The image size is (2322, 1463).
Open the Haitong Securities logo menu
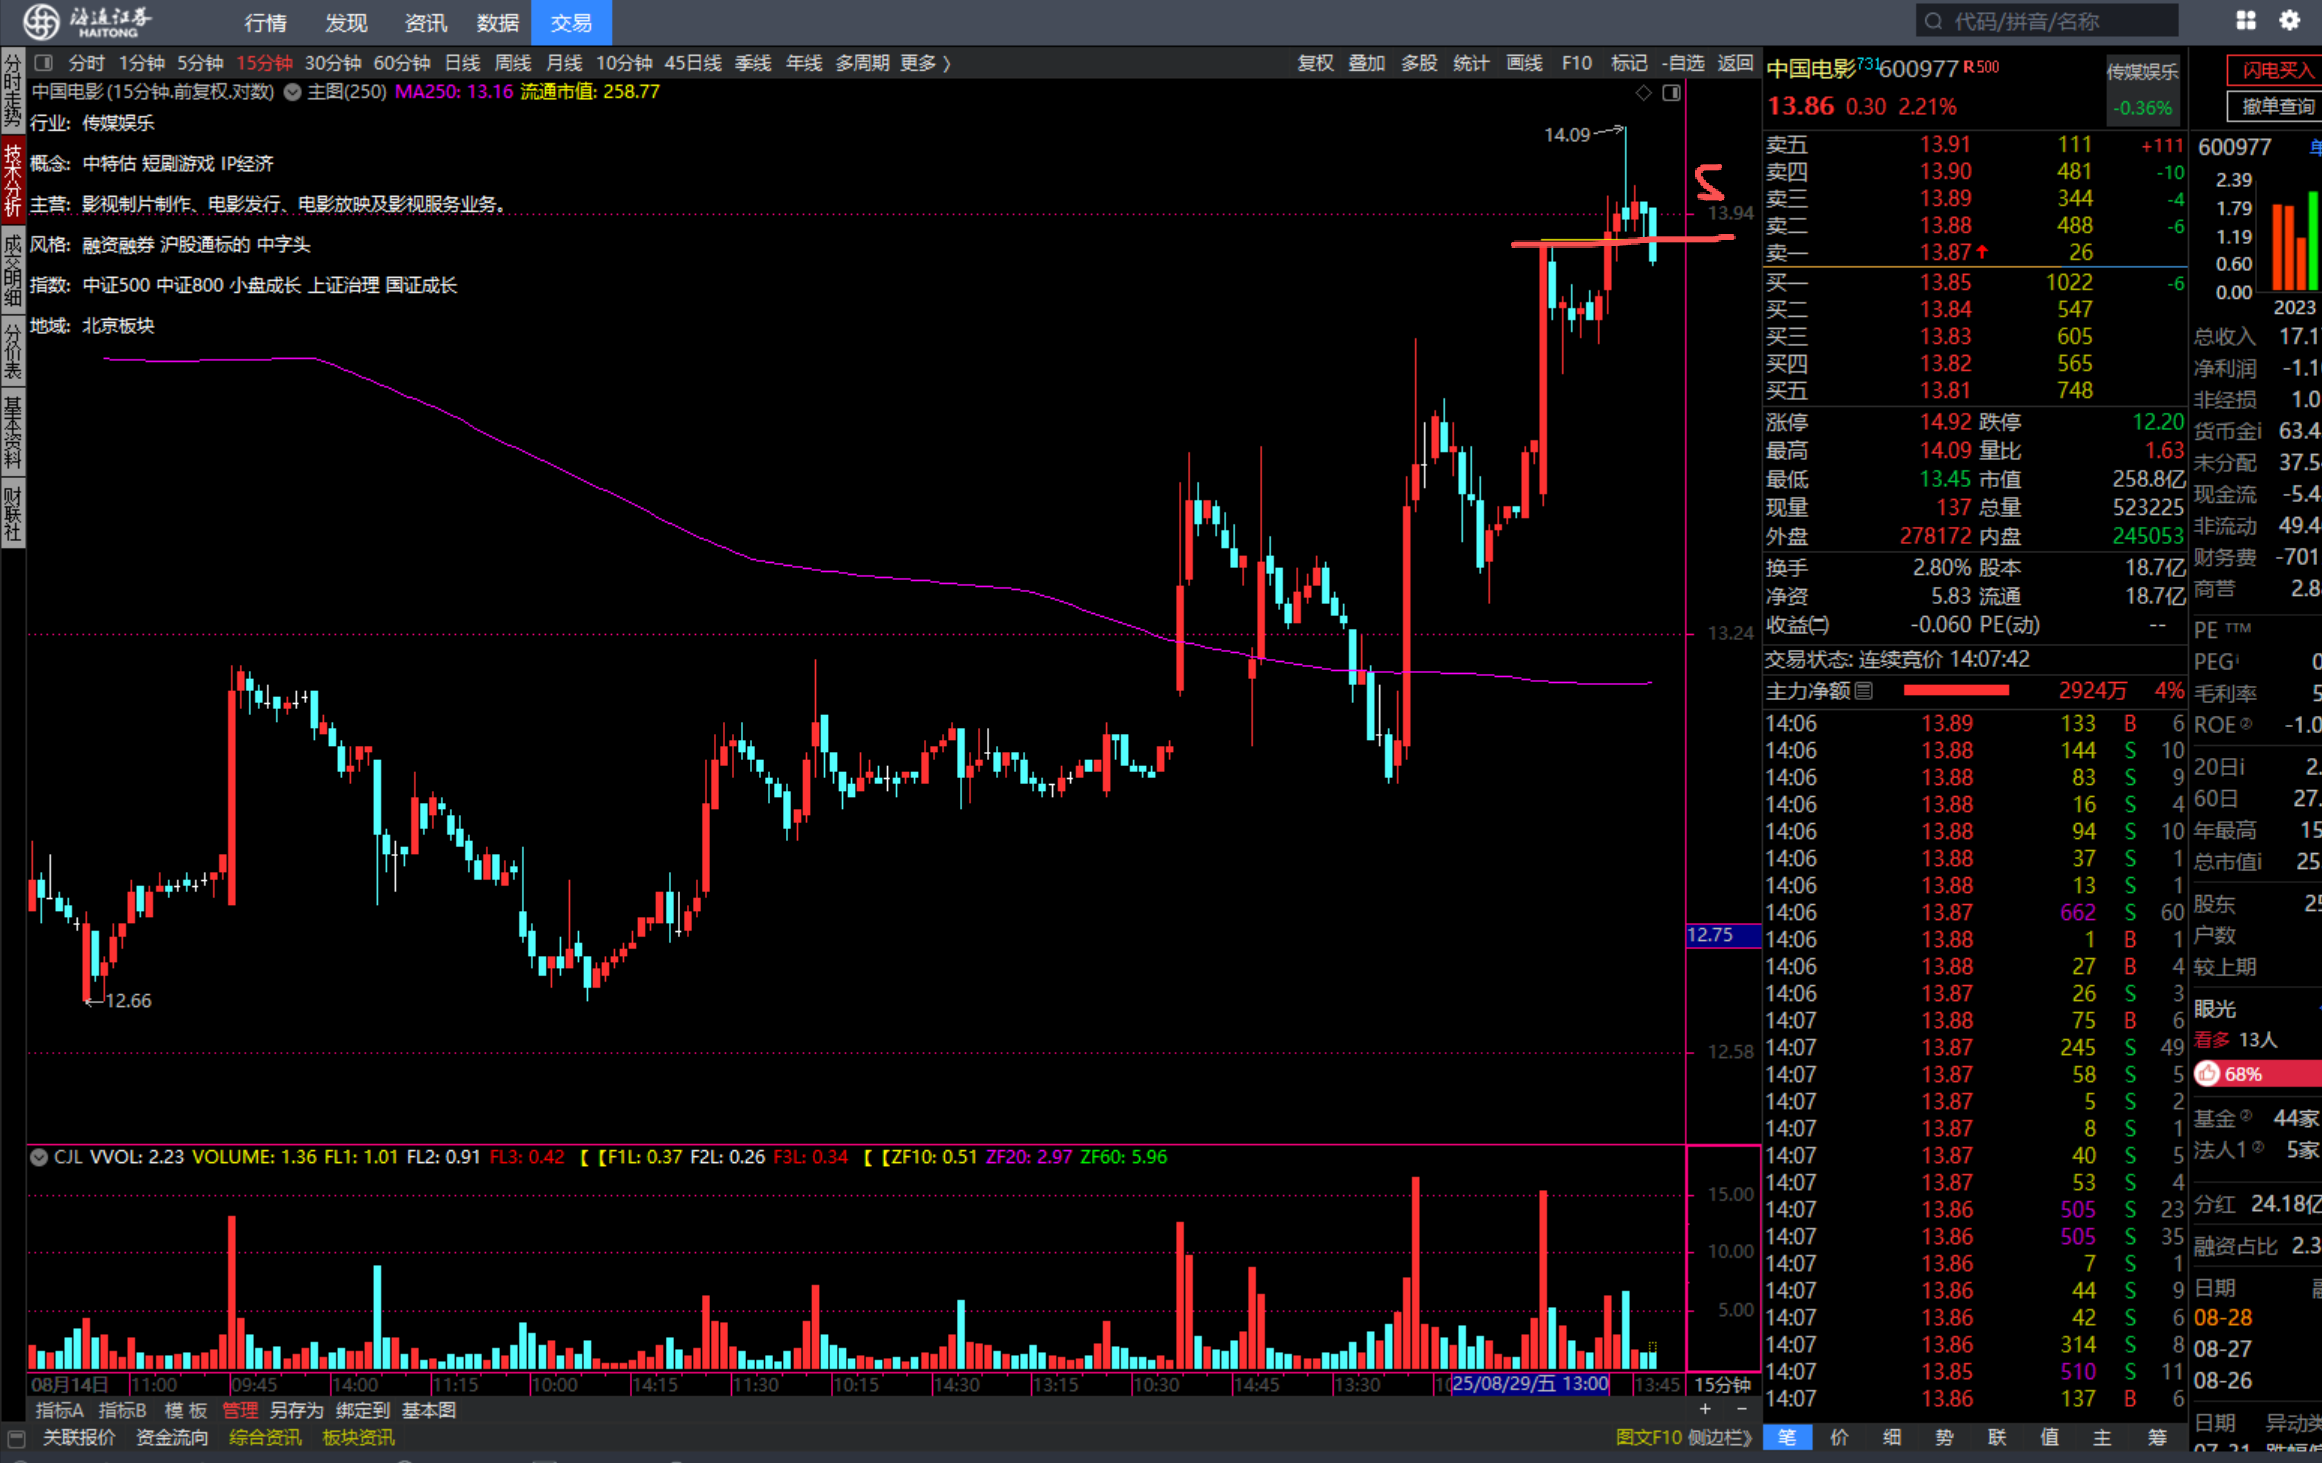coord(88,21)
